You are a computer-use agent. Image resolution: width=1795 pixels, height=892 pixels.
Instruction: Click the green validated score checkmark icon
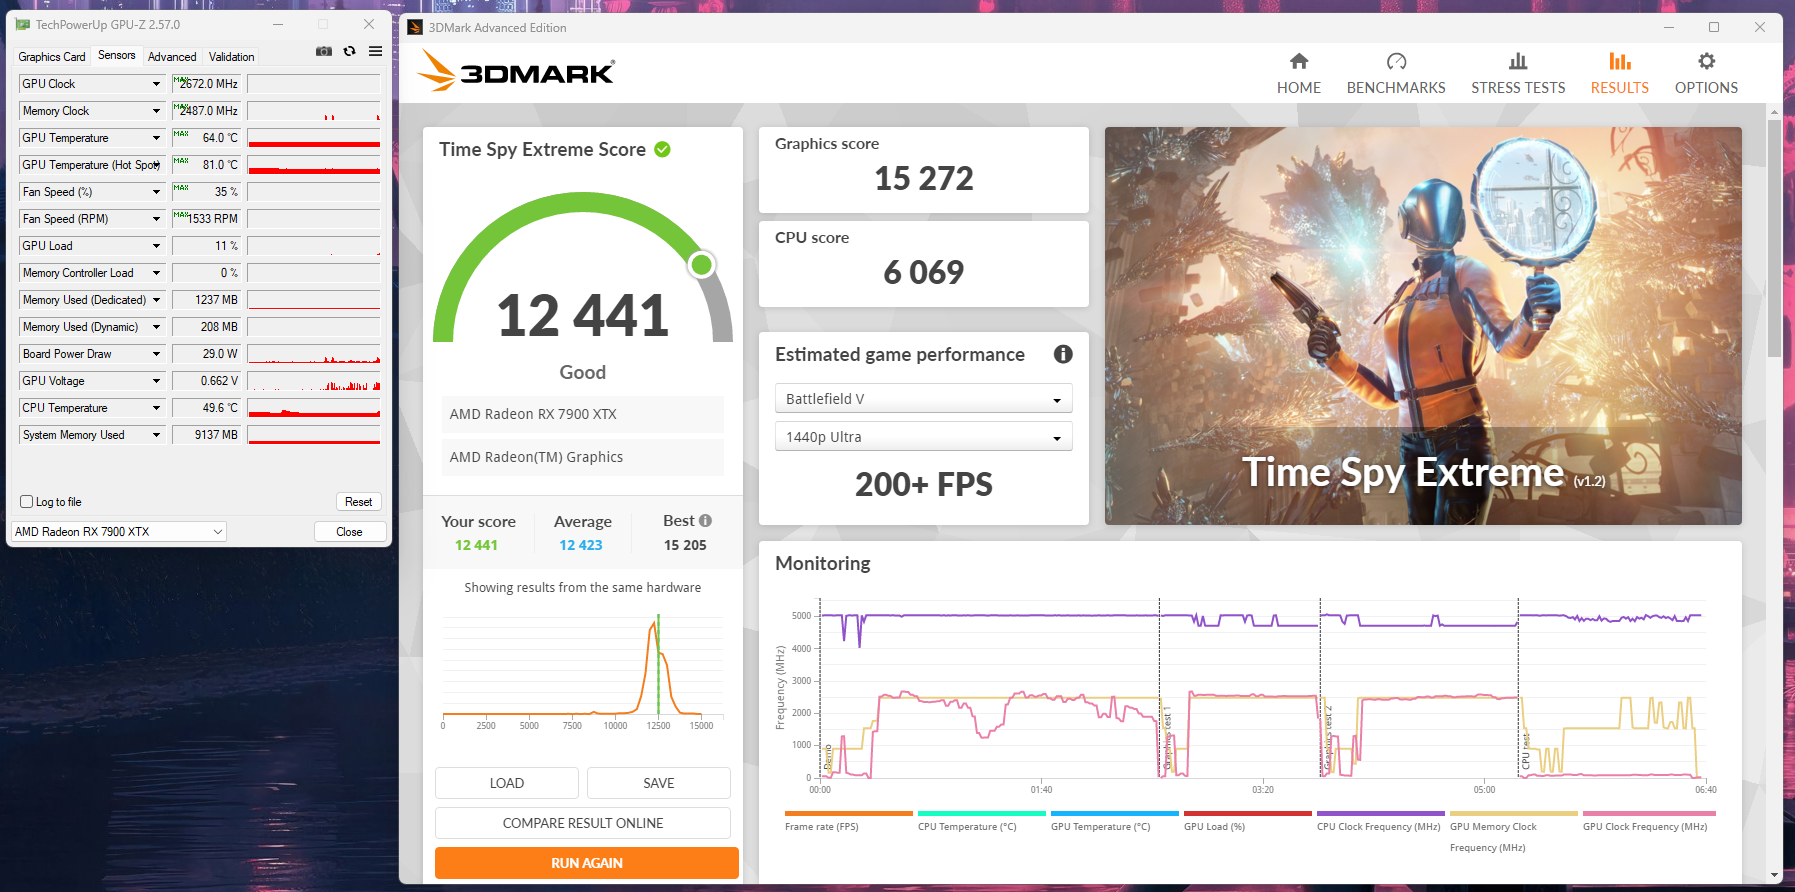662,149
